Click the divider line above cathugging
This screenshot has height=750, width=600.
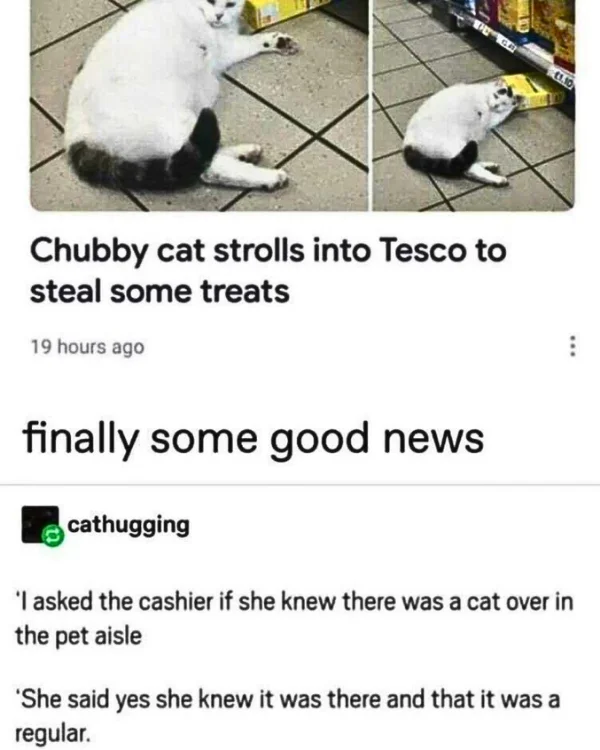pos(300,485)
